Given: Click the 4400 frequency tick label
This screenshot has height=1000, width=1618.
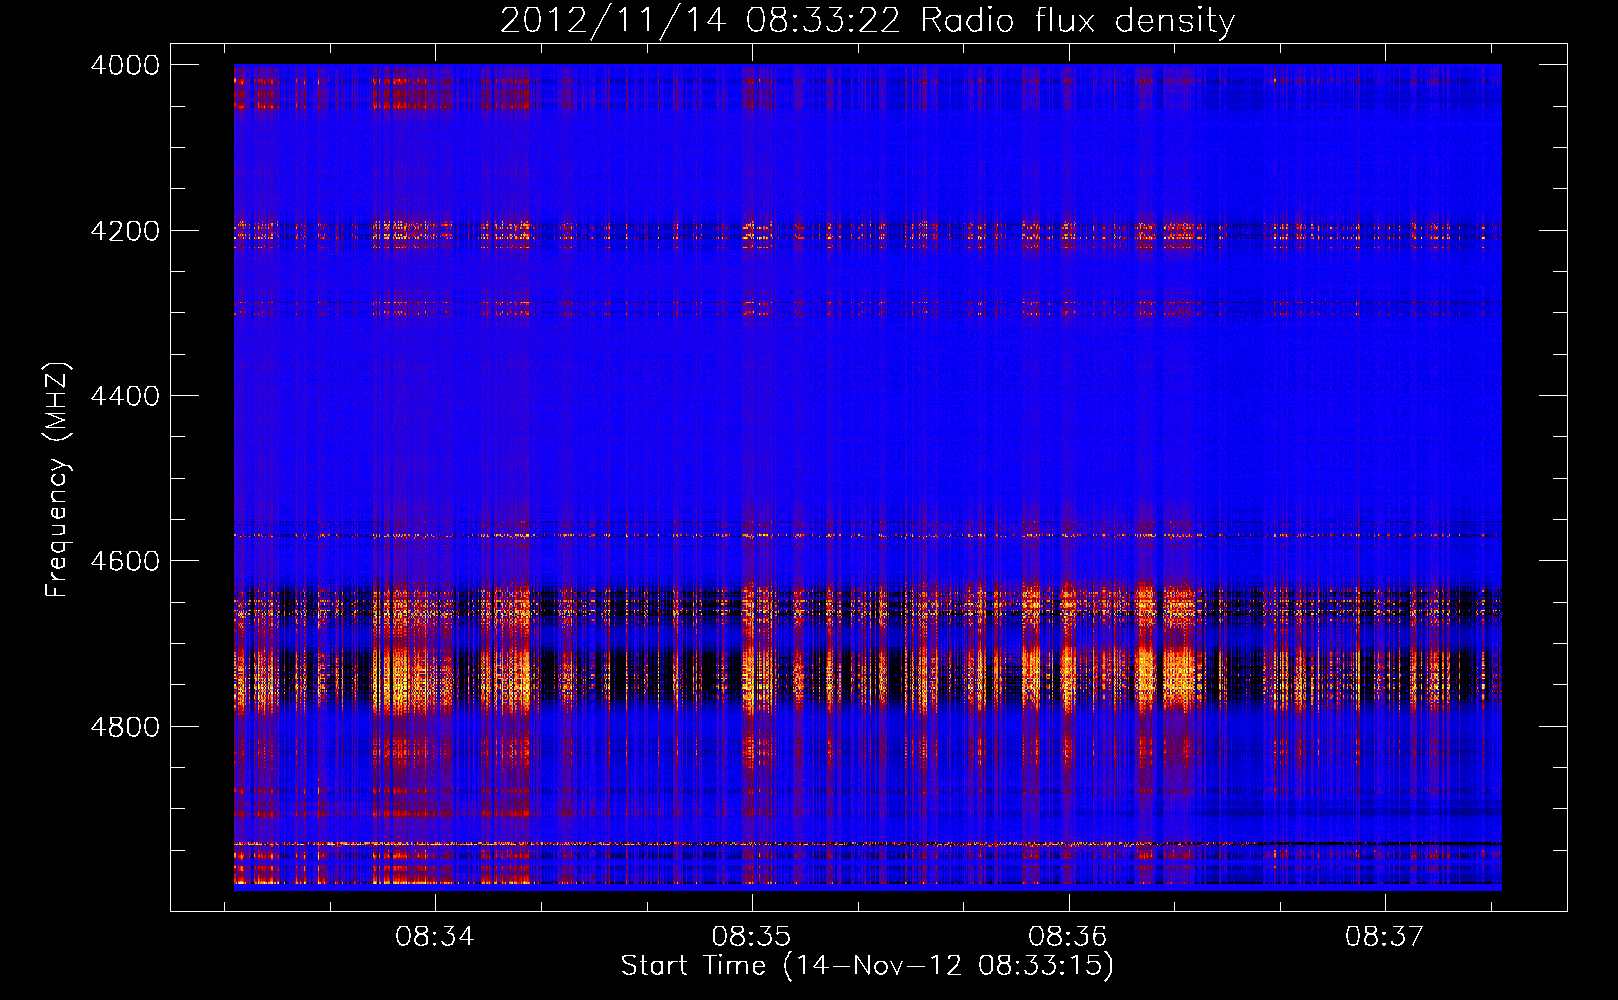Looking at the screenshot, I should [x=125, y=396].
